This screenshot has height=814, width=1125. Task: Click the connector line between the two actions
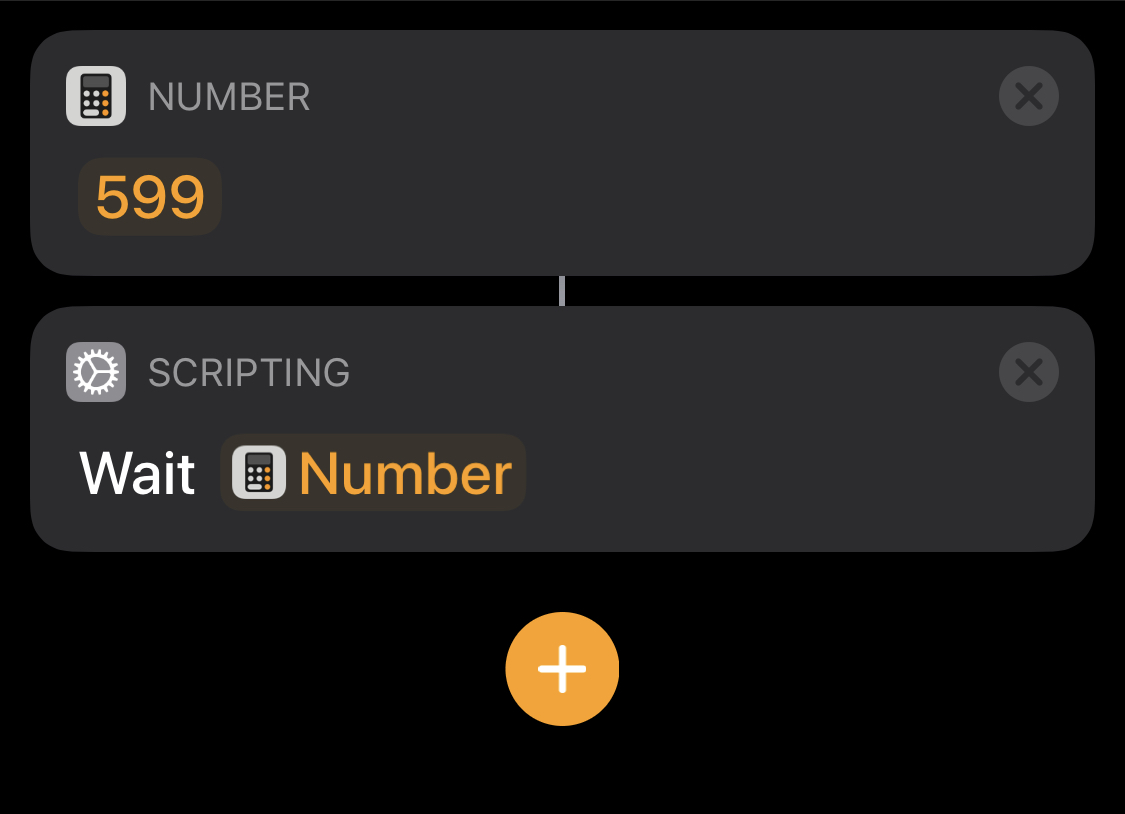[562, 291]
